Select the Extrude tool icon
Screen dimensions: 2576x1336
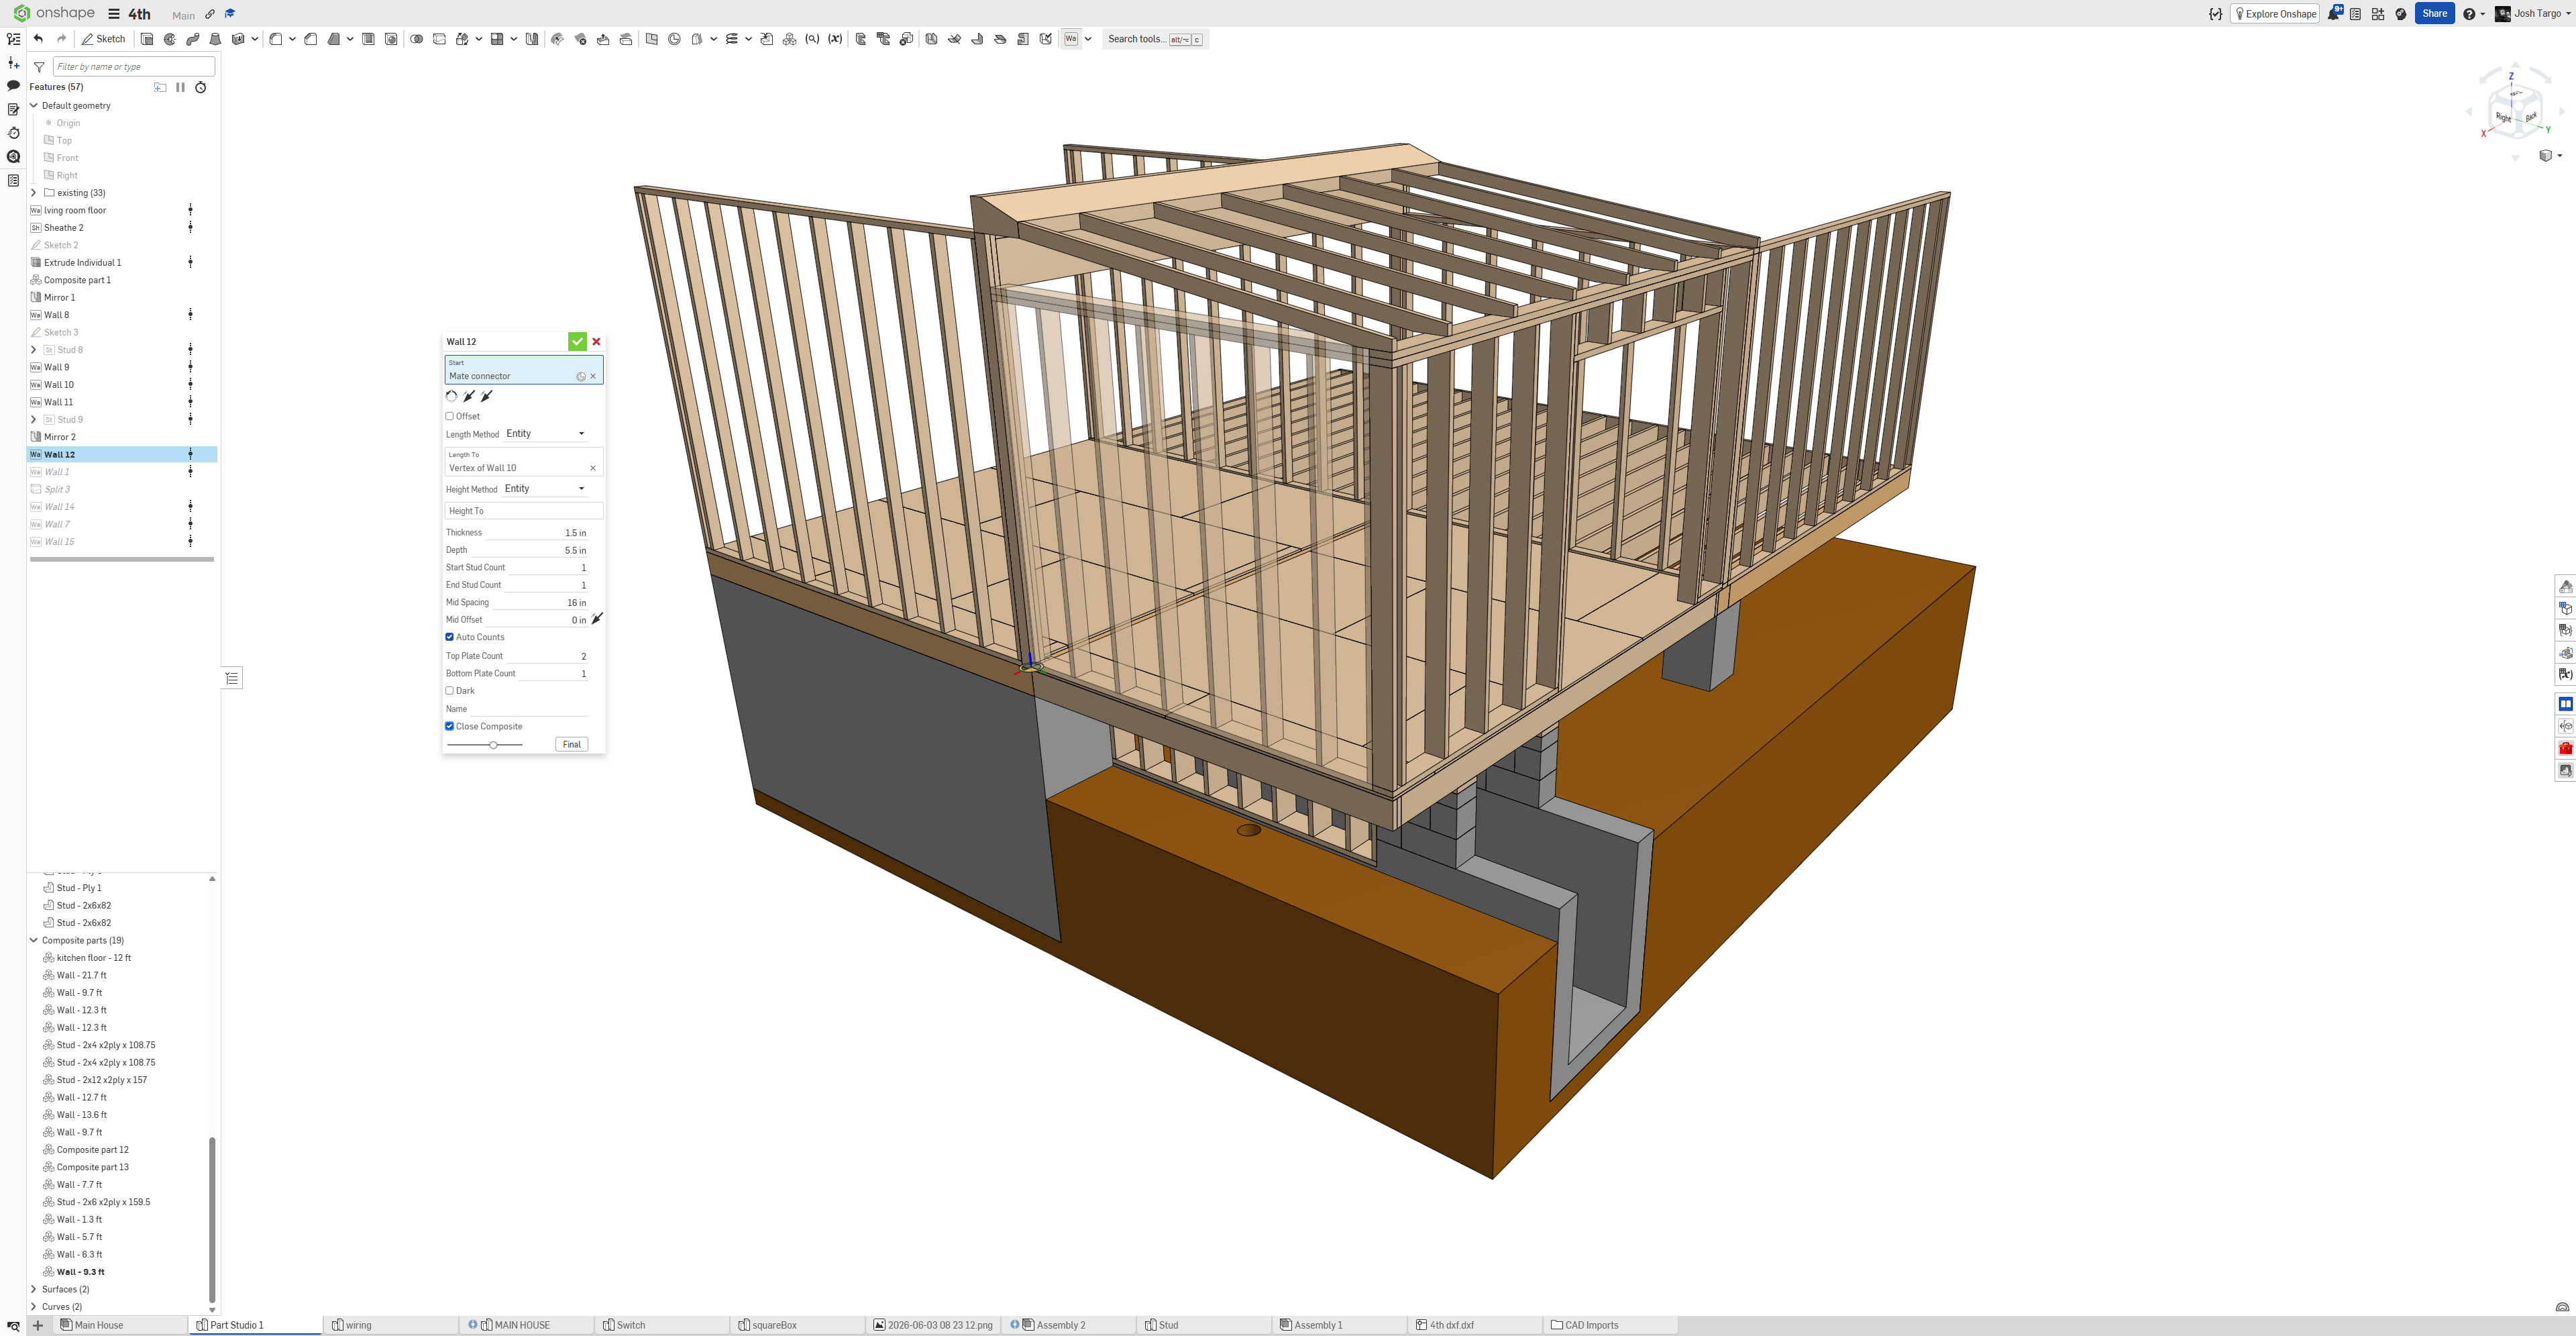coord(147,39)
